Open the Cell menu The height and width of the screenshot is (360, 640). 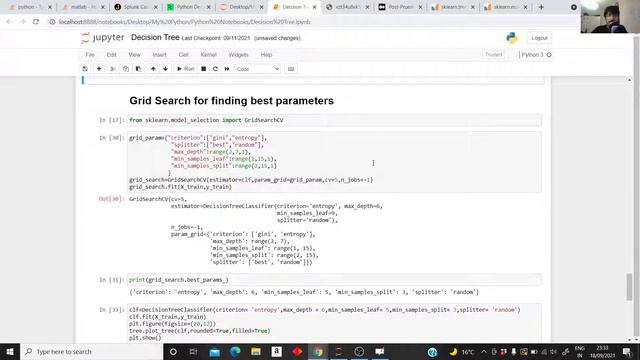click(x=183, y=55)
